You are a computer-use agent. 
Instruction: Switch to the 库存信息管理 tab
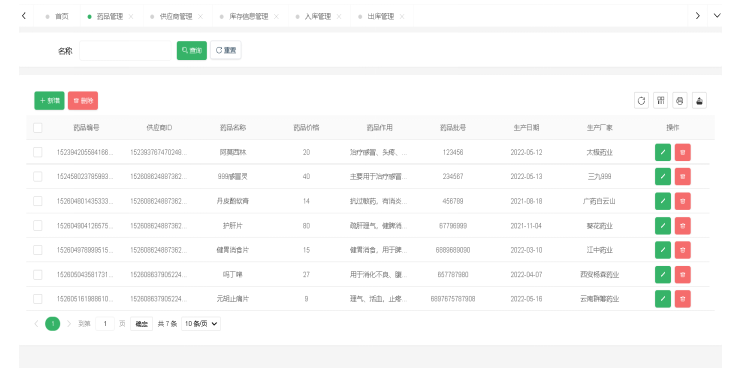[249, 17]
